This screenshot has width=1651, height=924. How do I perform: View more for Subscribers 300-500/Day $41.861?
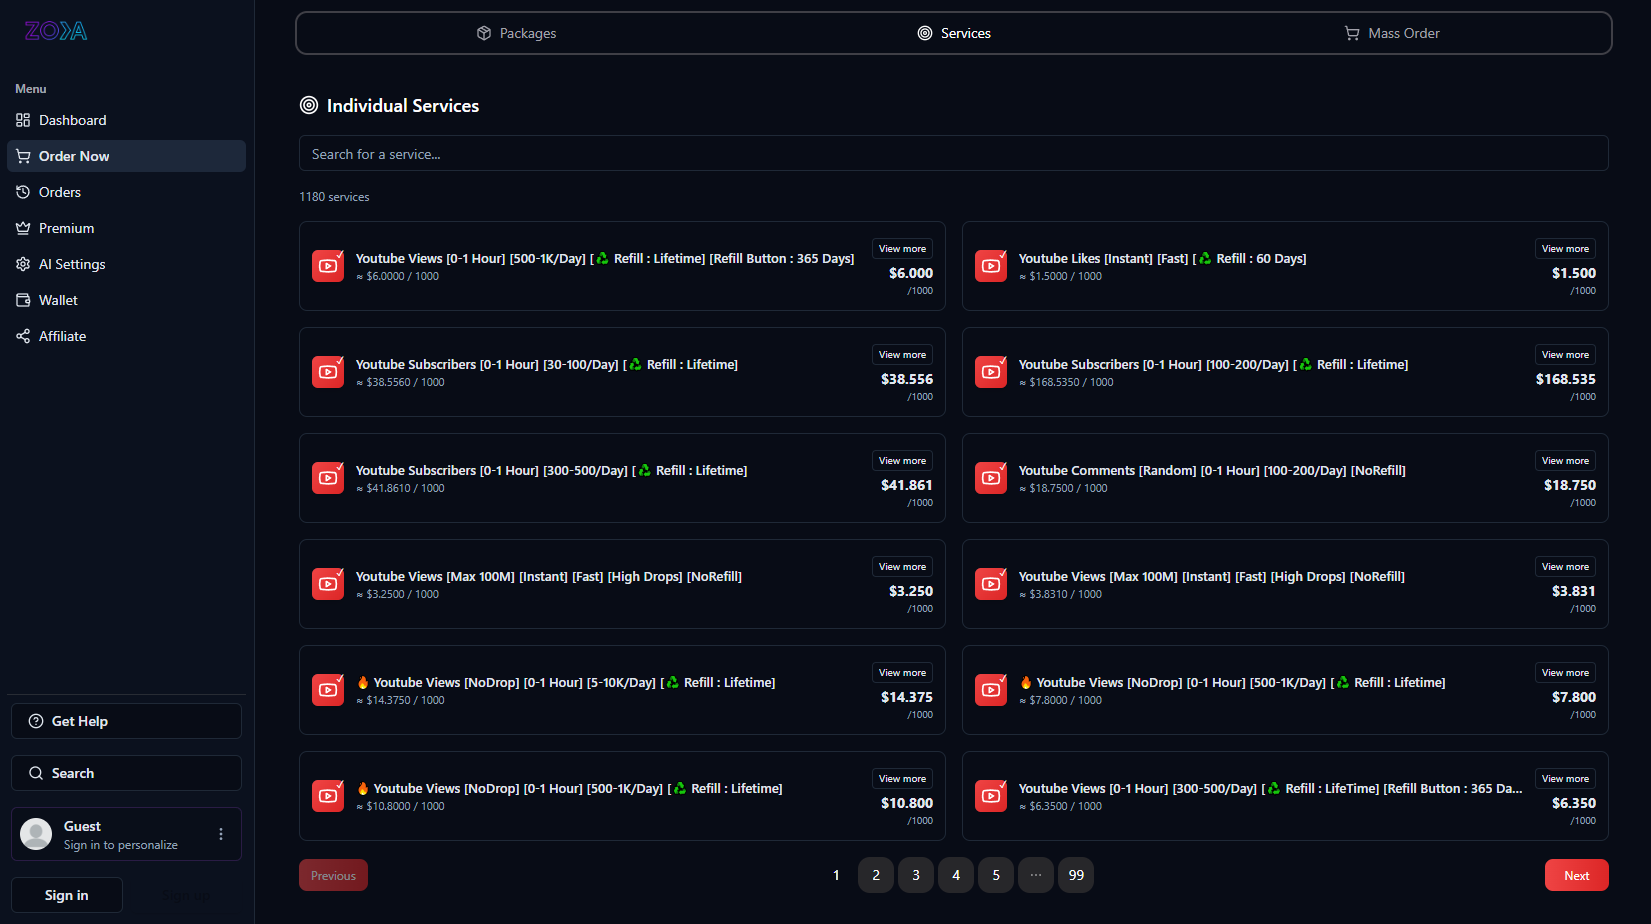click(x=903, y=461)
